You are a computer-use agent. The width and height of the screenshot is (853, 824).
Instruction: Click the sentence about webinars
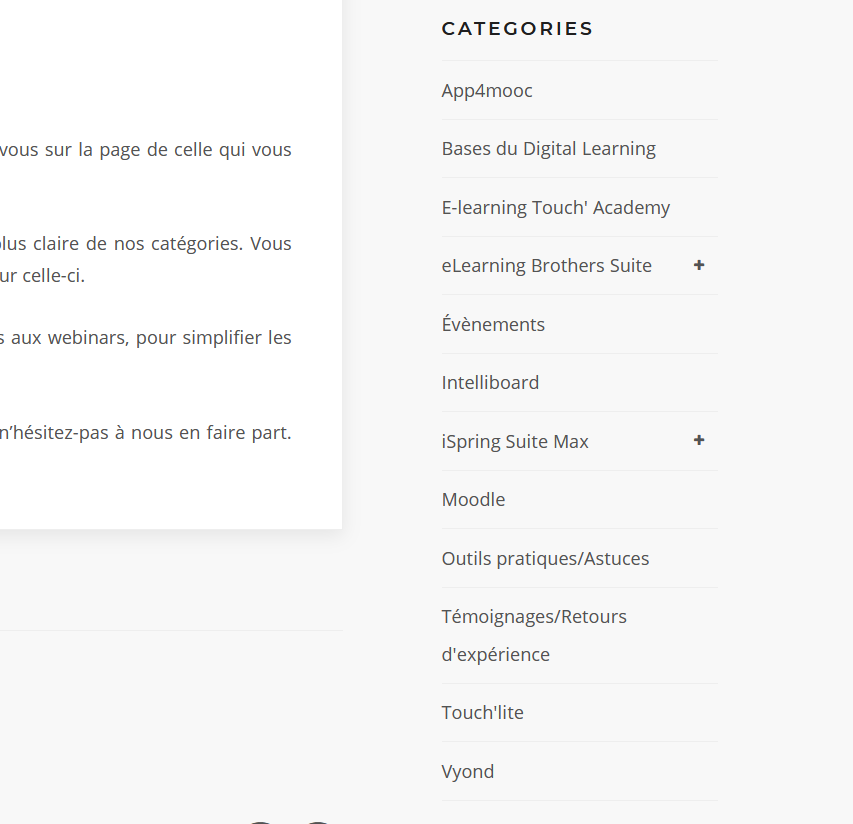[x=146, y=337]
